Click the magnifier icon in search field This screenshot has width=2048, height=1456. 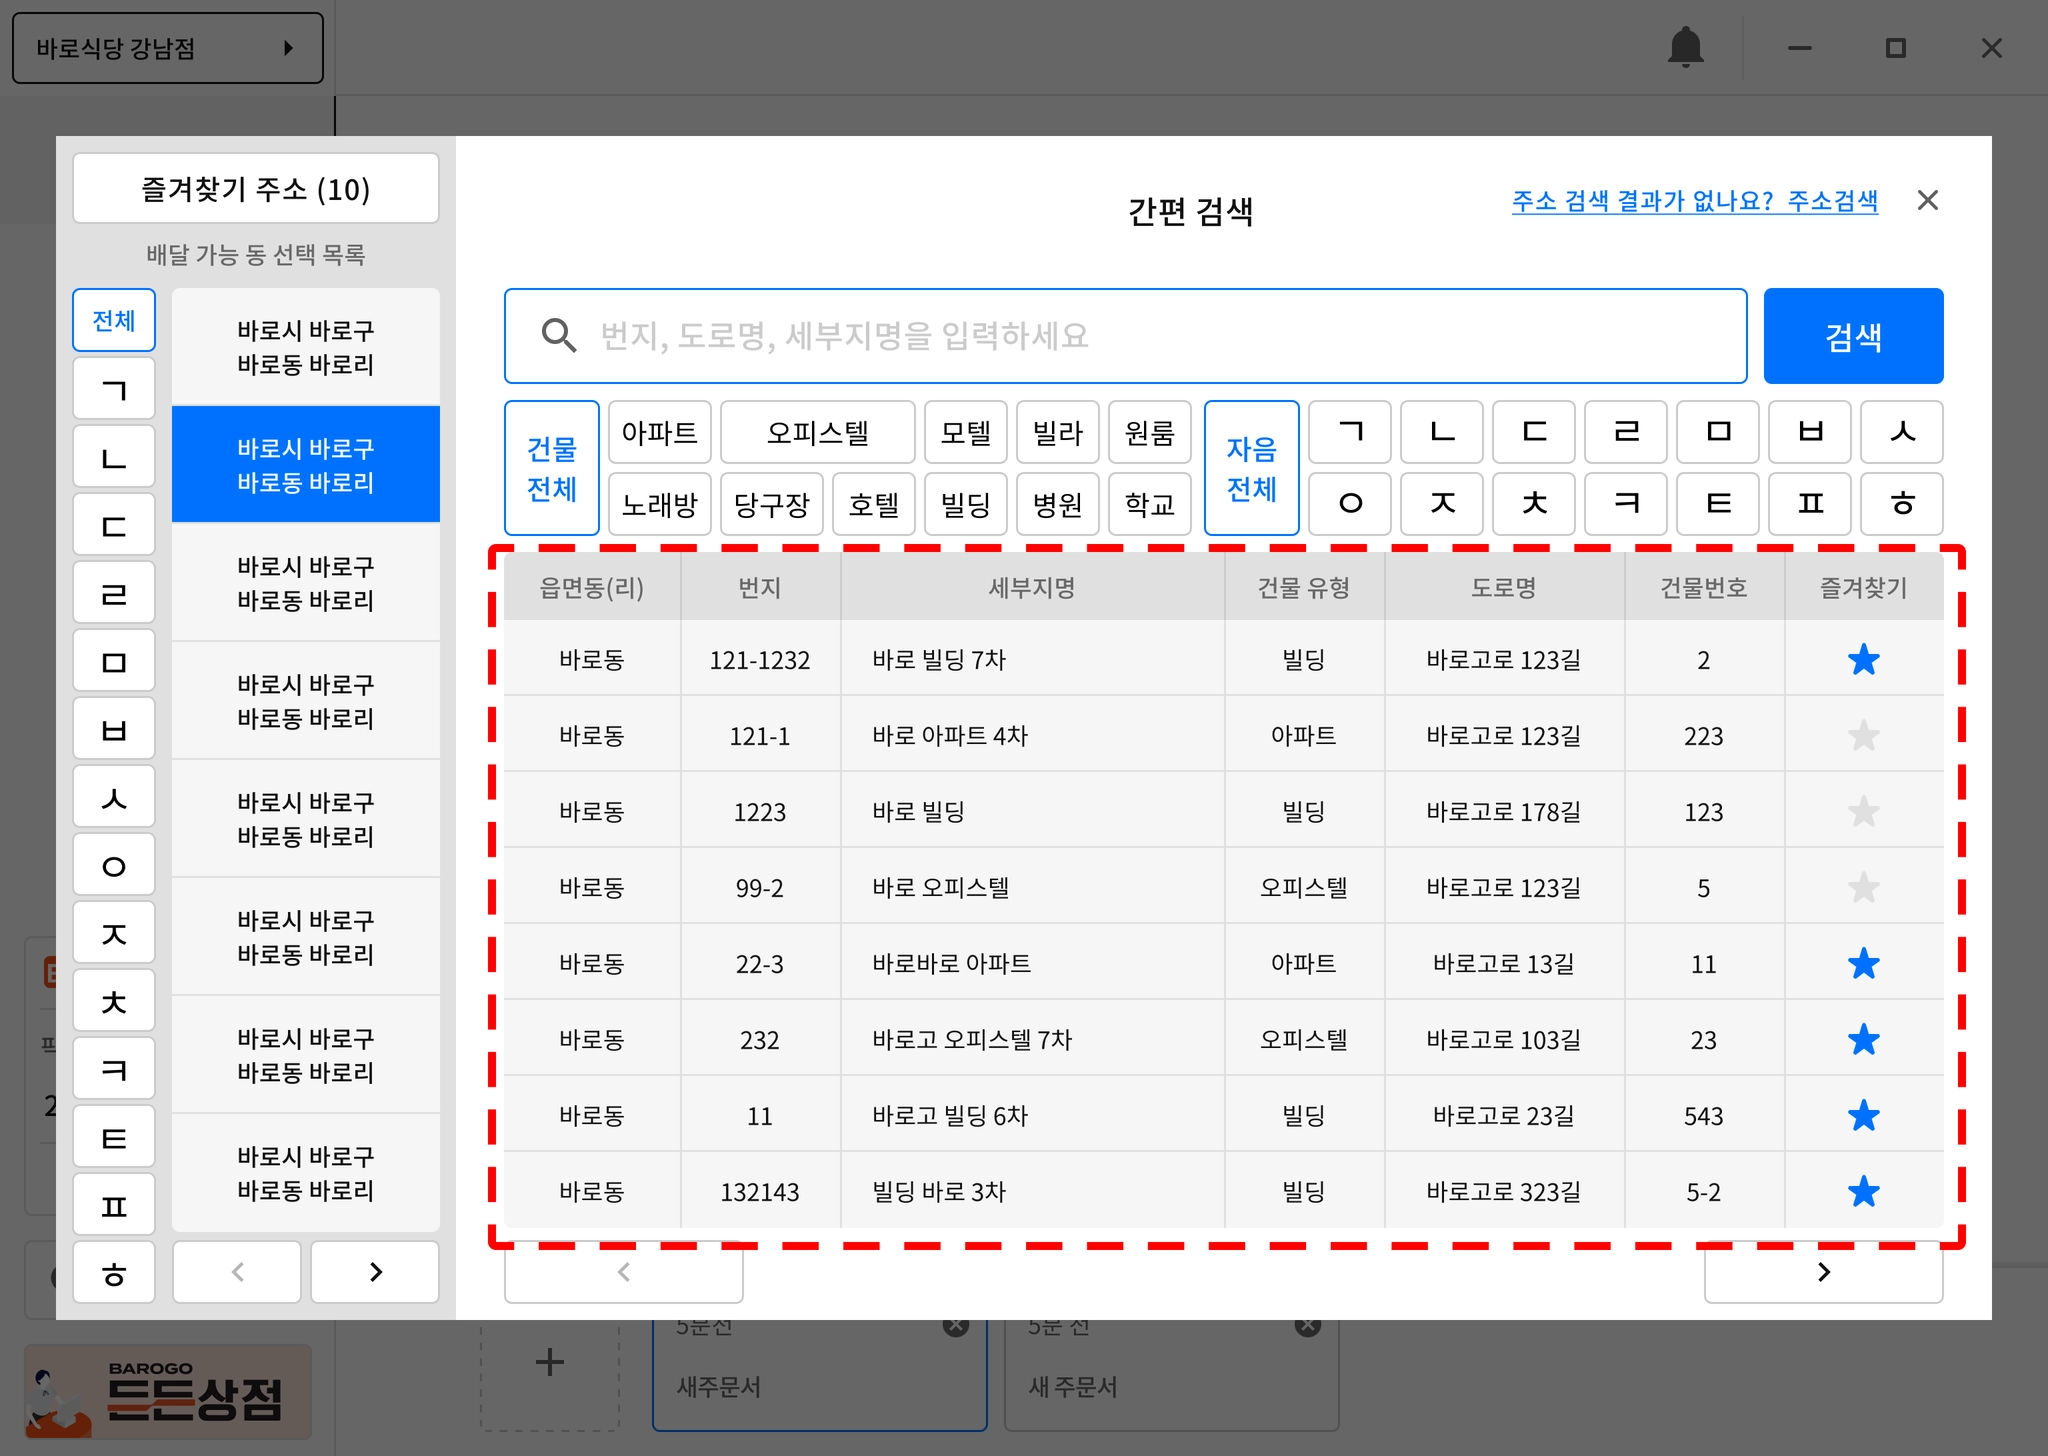coord(558,336)
